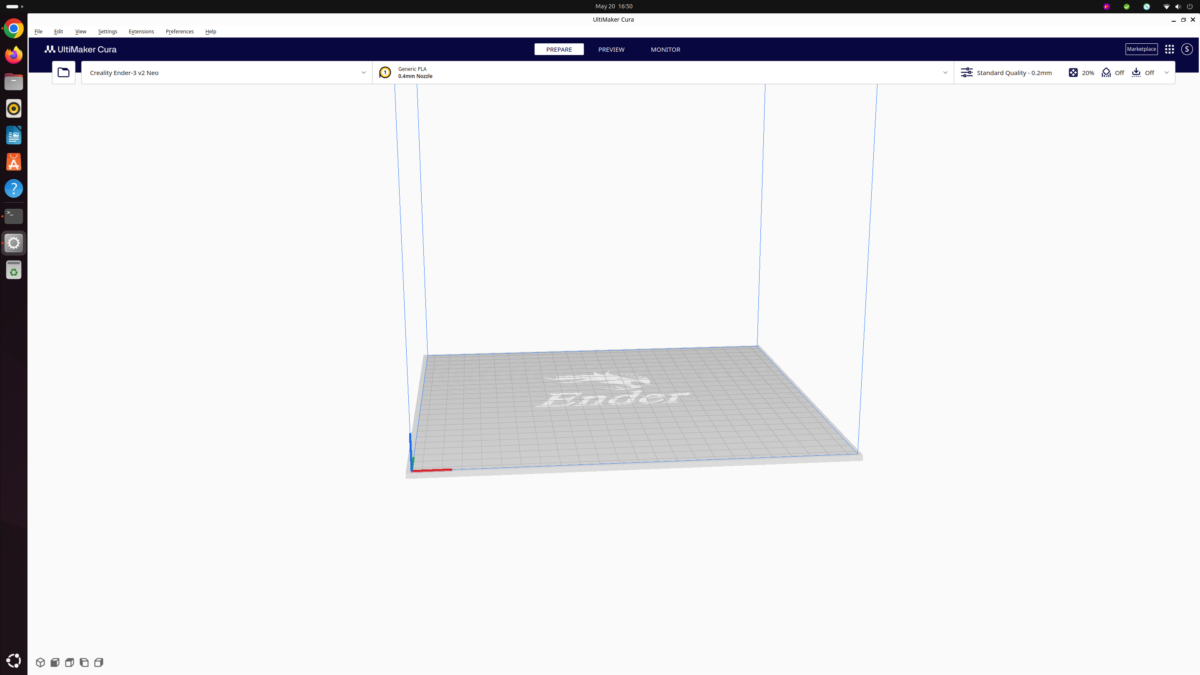Open UltiMaker apps grid icon

click(1169, 49)
